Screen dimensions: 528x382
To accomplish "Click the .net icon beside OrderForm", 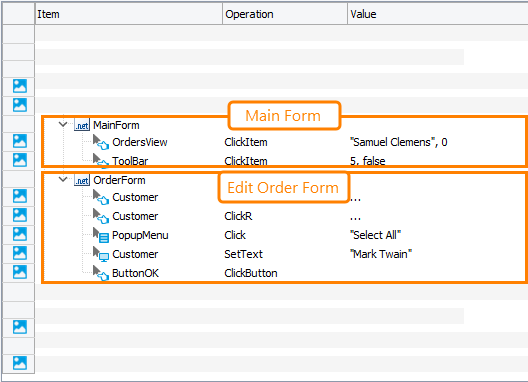I will [82, 180].
